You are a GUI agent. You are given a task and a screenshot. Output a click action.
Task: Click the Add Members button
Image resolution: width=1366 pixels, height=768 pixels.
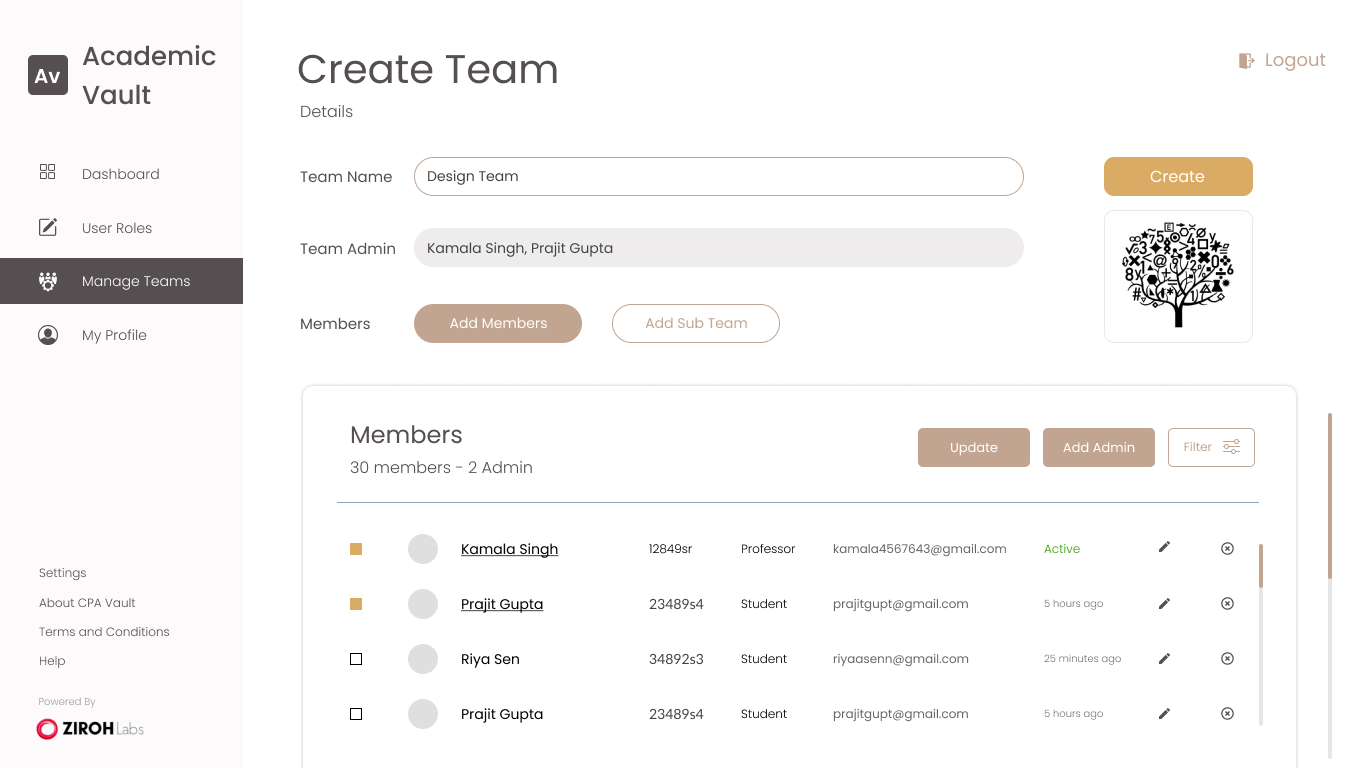click(x=498, y=323)
